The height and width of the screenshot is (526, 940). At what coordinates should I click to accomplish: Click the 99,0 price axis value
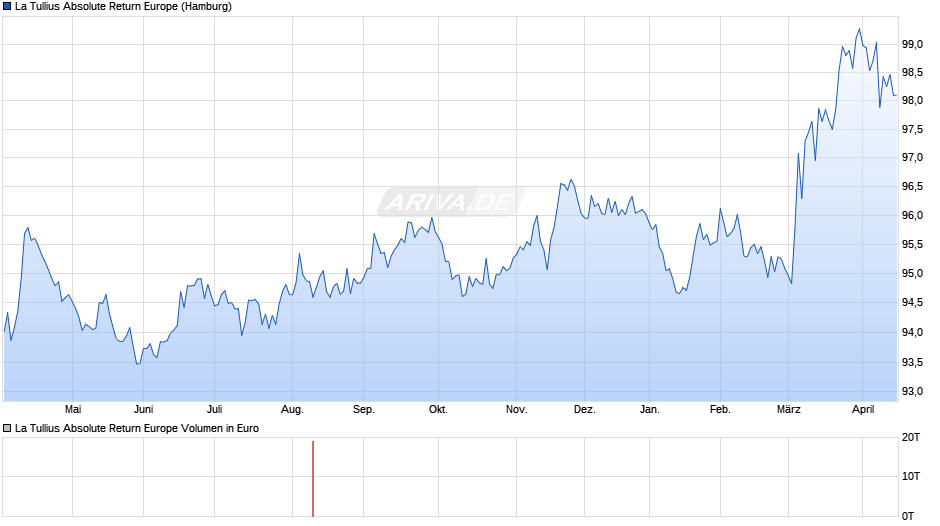pos(912,44)
